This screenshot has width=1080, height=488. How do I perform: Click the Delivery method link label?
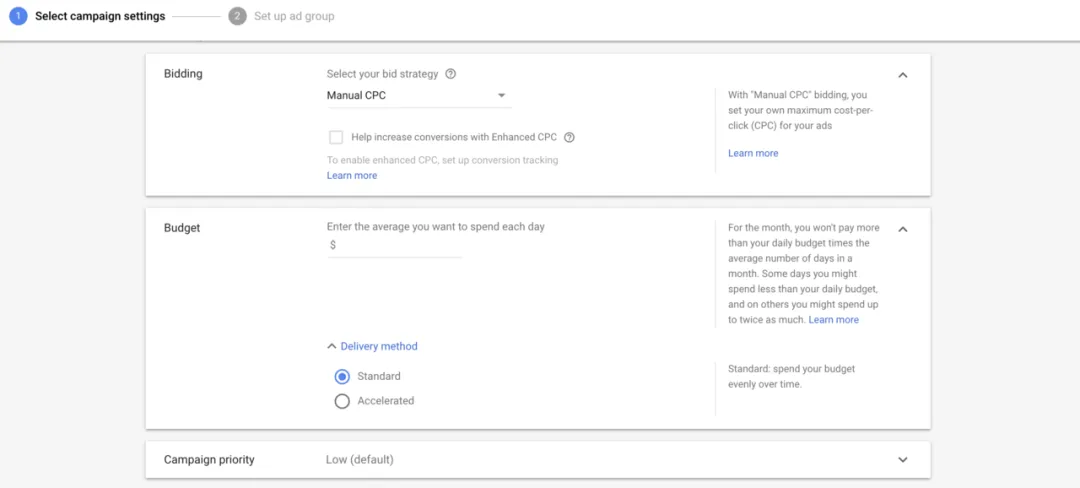(379, 346)
